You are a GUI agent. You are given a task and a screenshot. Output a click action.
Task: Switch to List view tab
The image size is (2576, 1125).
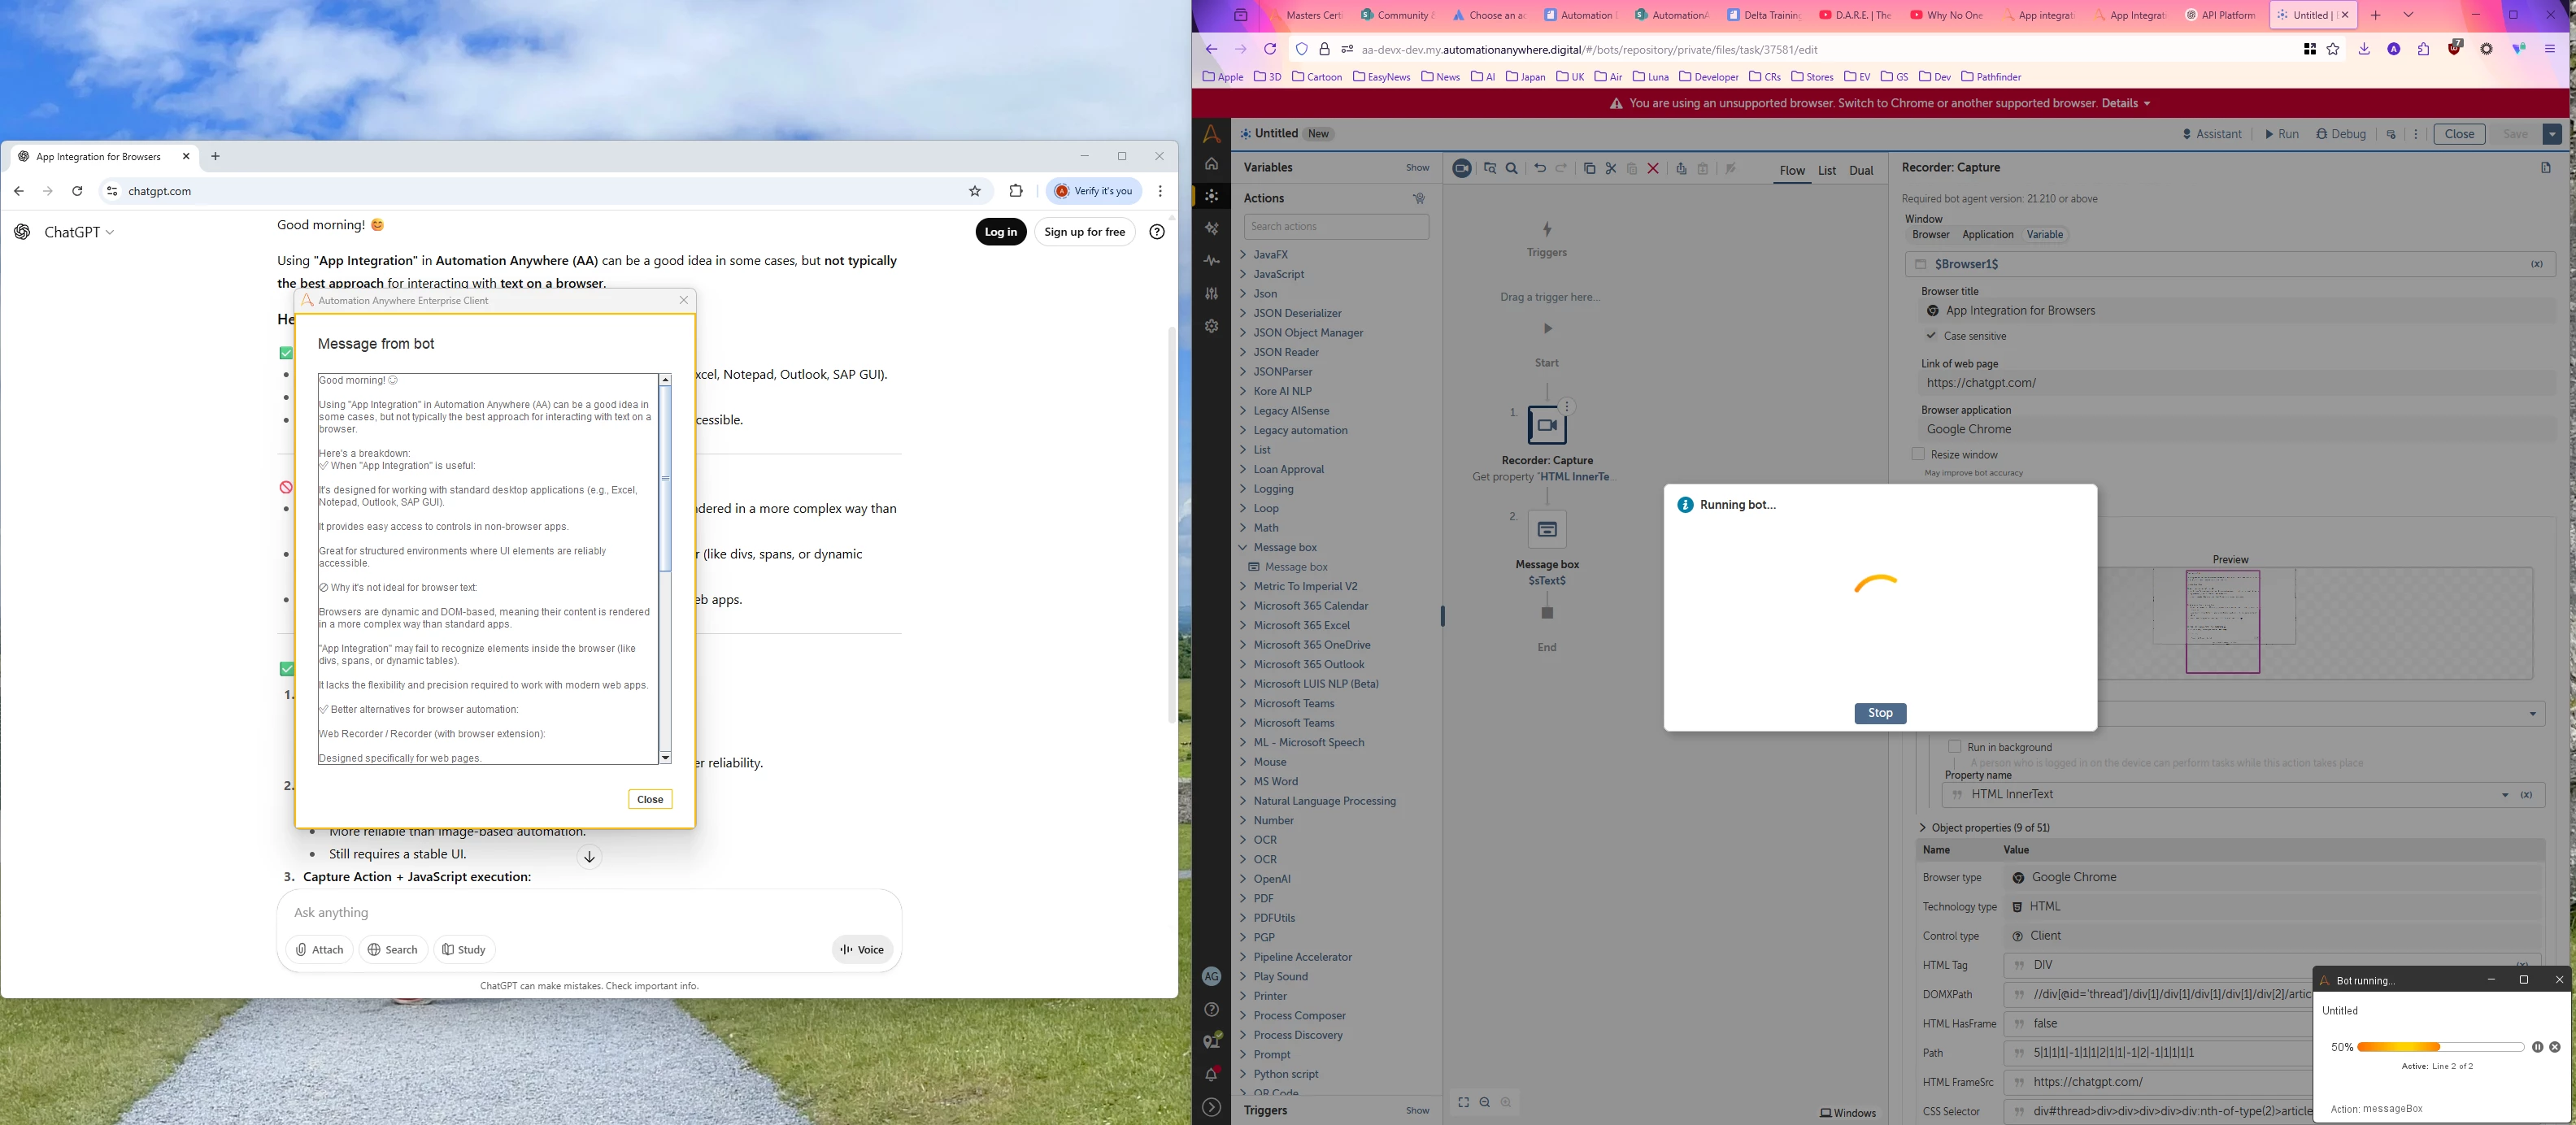(1826, 171)
